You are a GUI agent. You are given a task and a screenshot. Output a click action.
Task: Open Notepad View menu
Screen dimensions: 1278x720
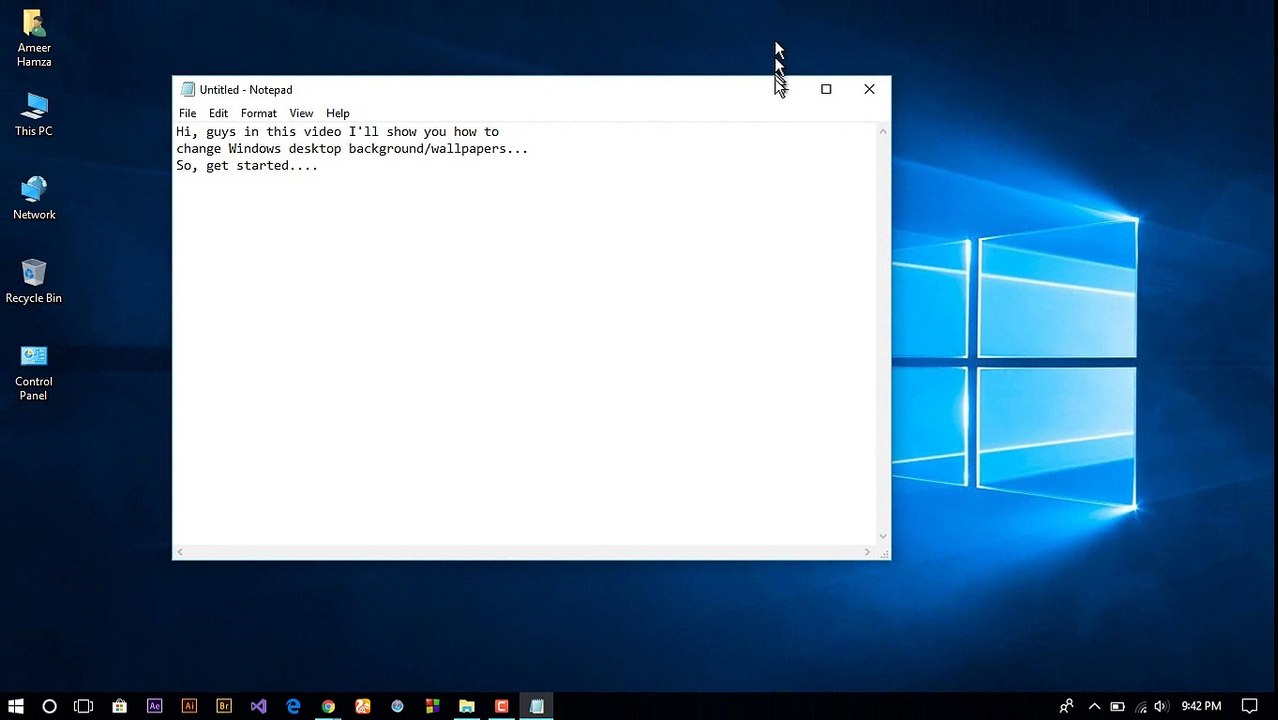pos(301,113)
